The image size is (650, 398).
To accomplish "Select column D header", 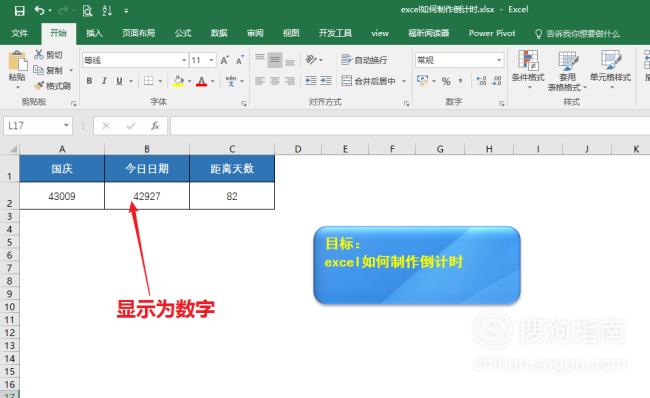I will pos(298,149).
